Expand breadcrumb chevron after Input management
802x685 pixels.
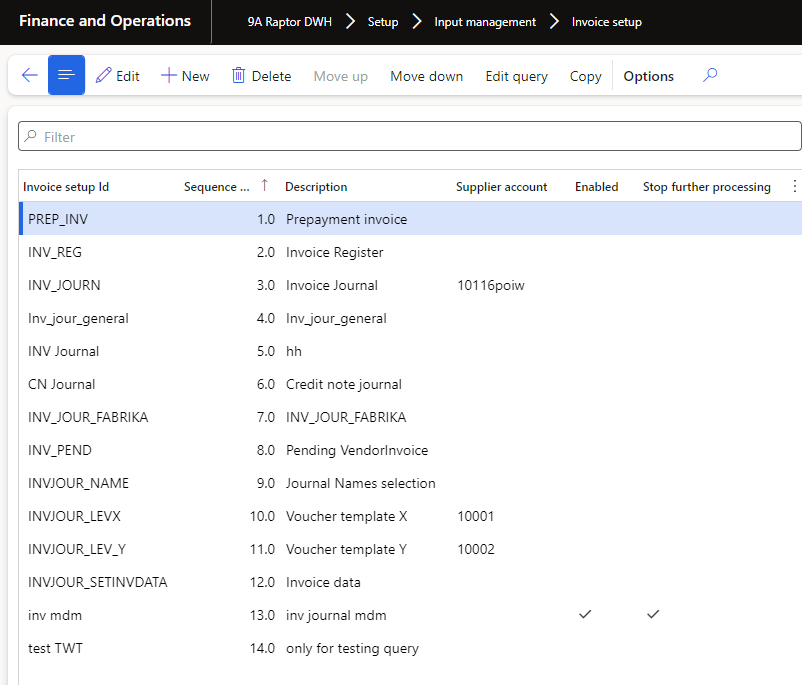(x=554, y=21)
